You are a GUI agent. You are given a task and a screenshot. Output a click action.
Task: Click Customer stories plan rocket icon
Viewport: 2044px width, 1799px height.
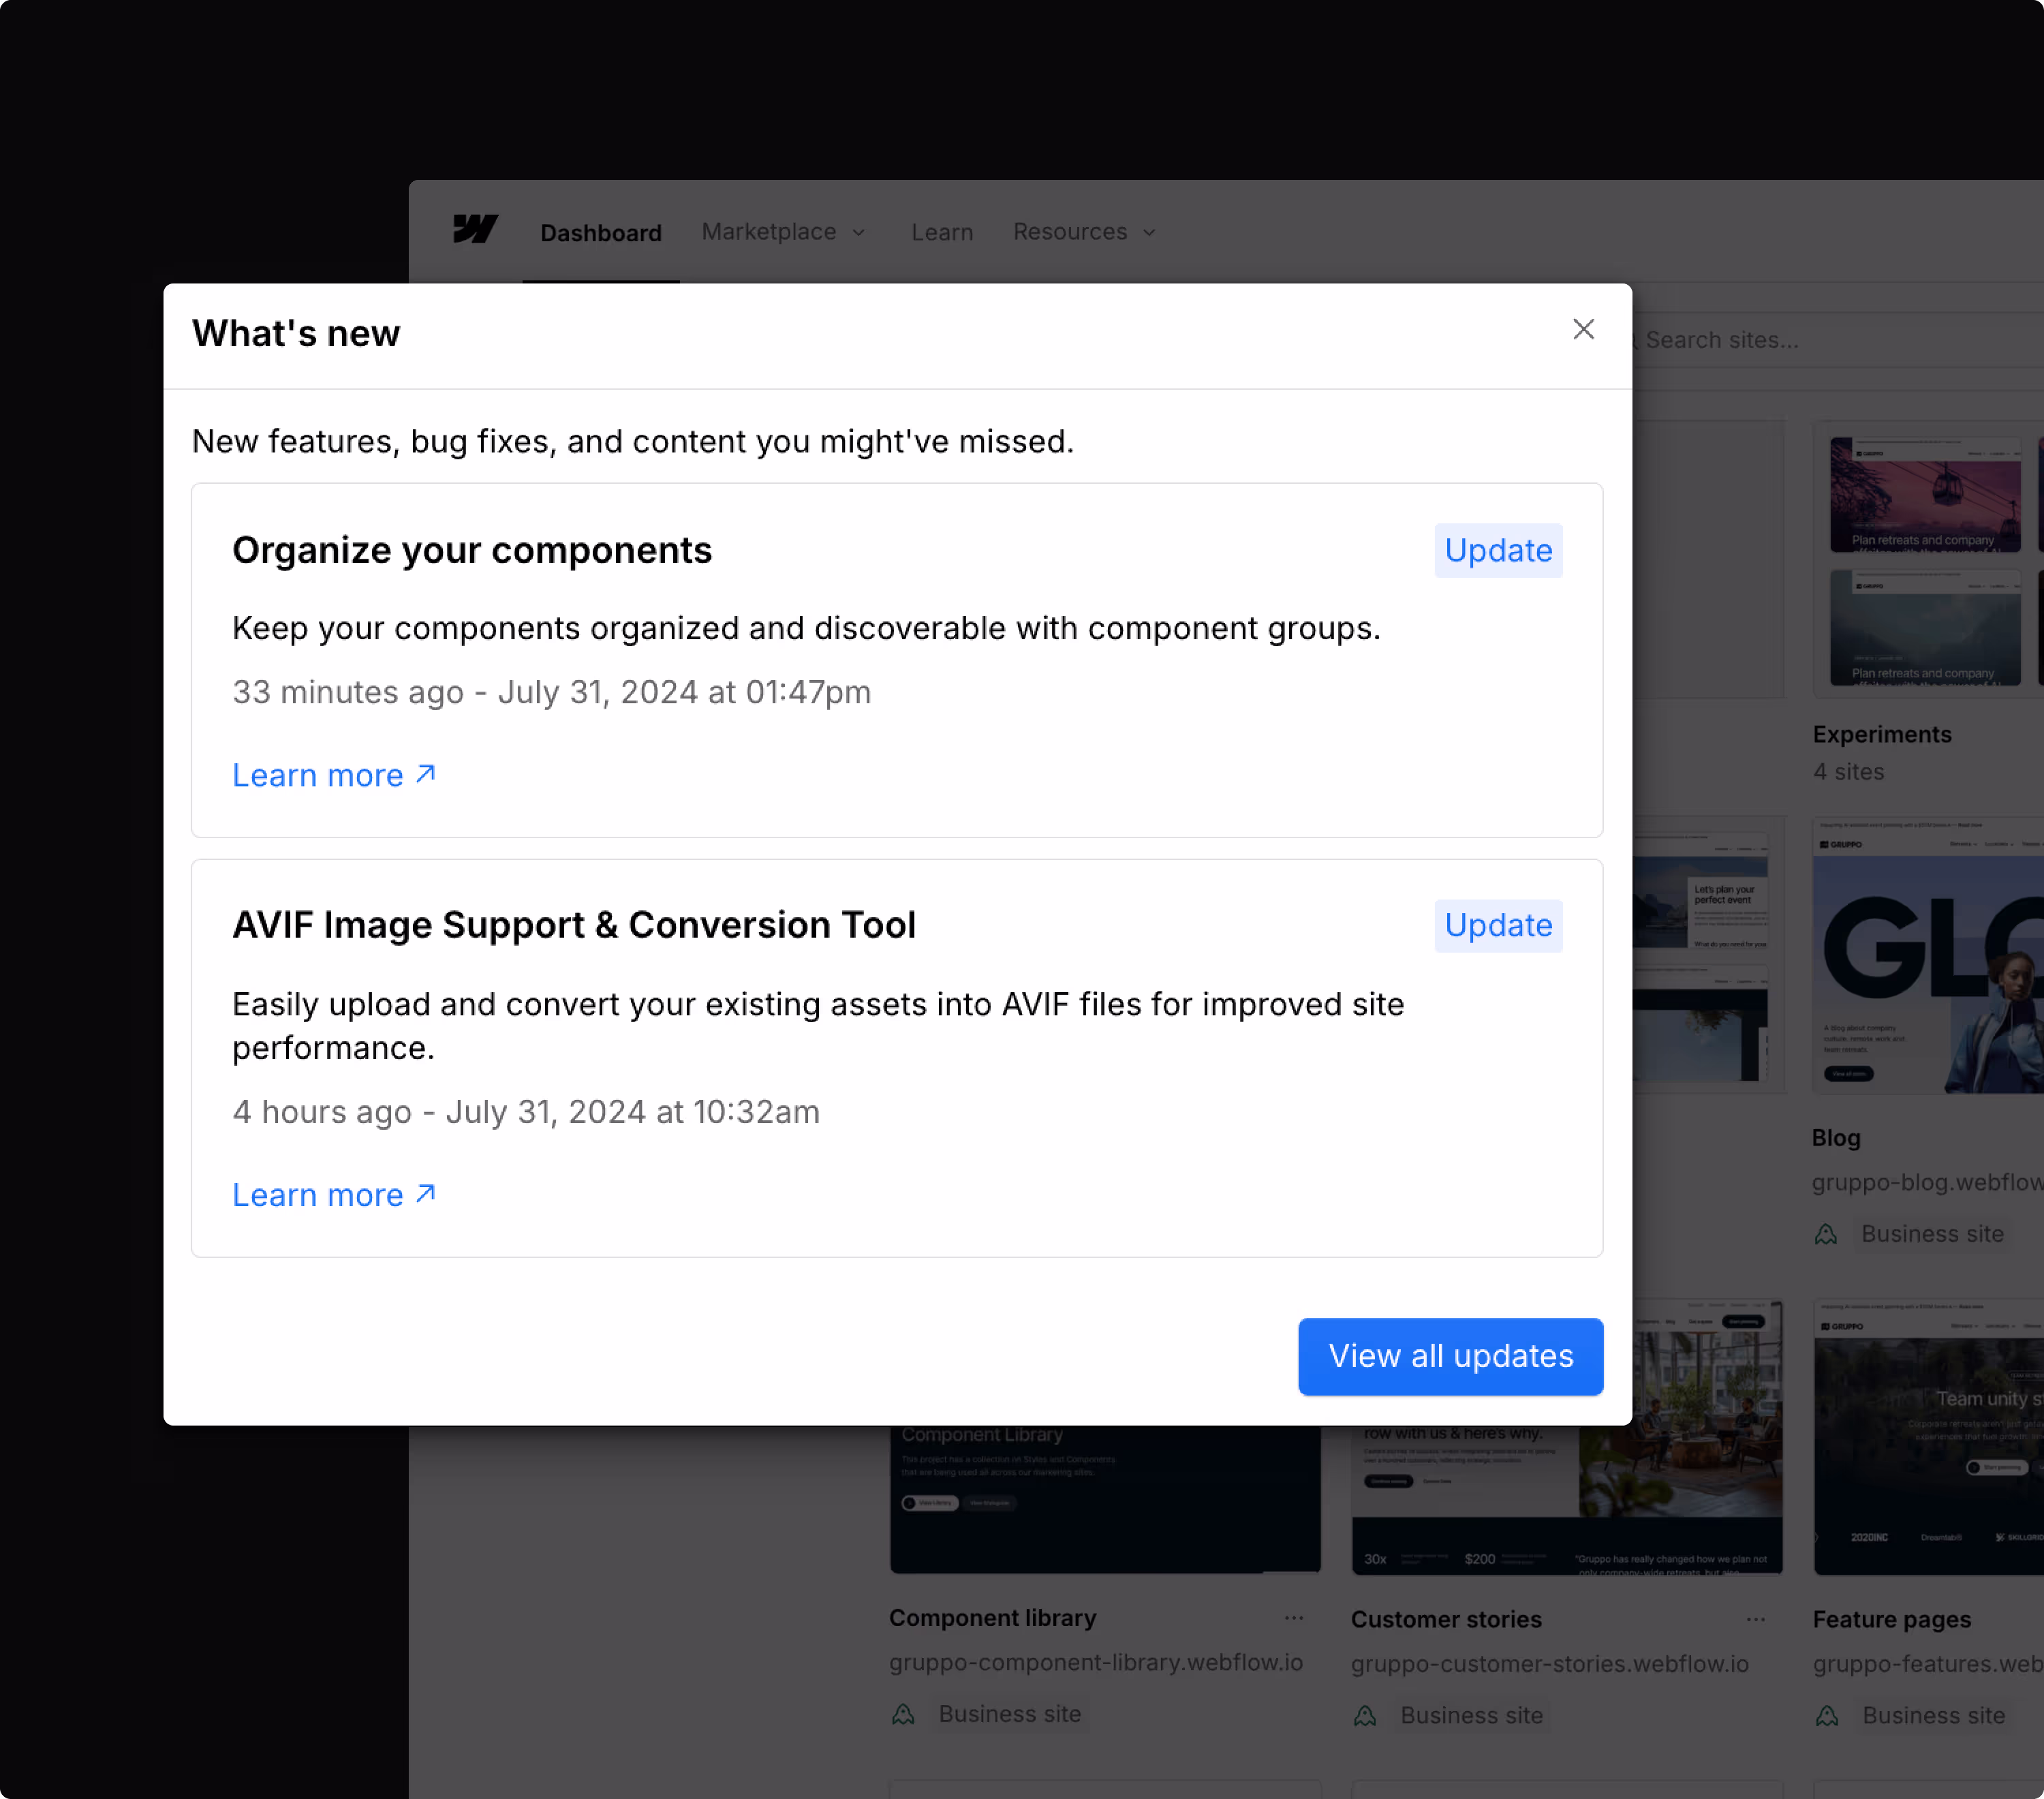point(1365,1716)
